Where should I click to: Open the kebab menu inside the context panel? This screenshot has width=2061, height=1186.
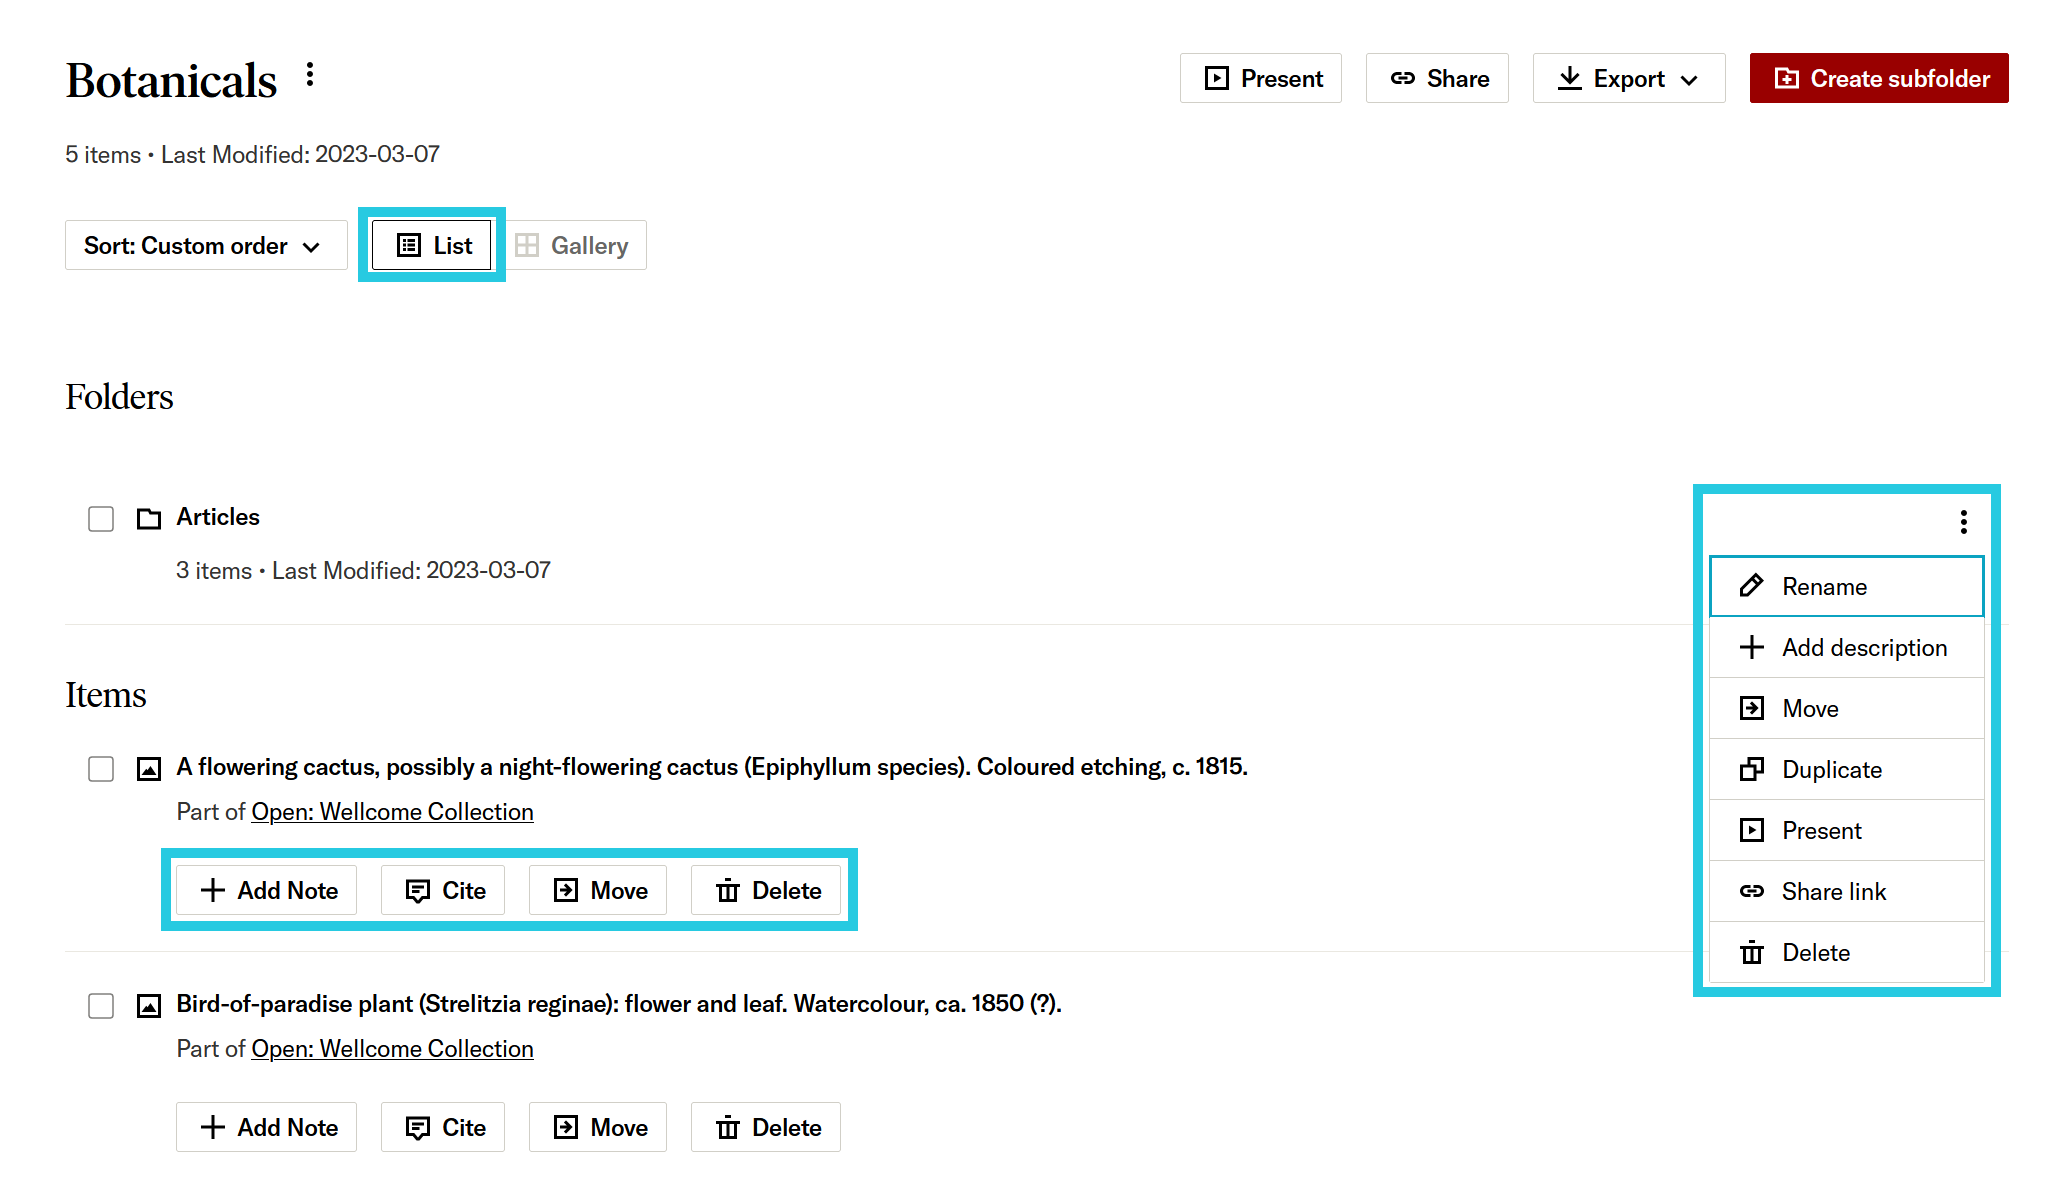tap(1963, 521)
